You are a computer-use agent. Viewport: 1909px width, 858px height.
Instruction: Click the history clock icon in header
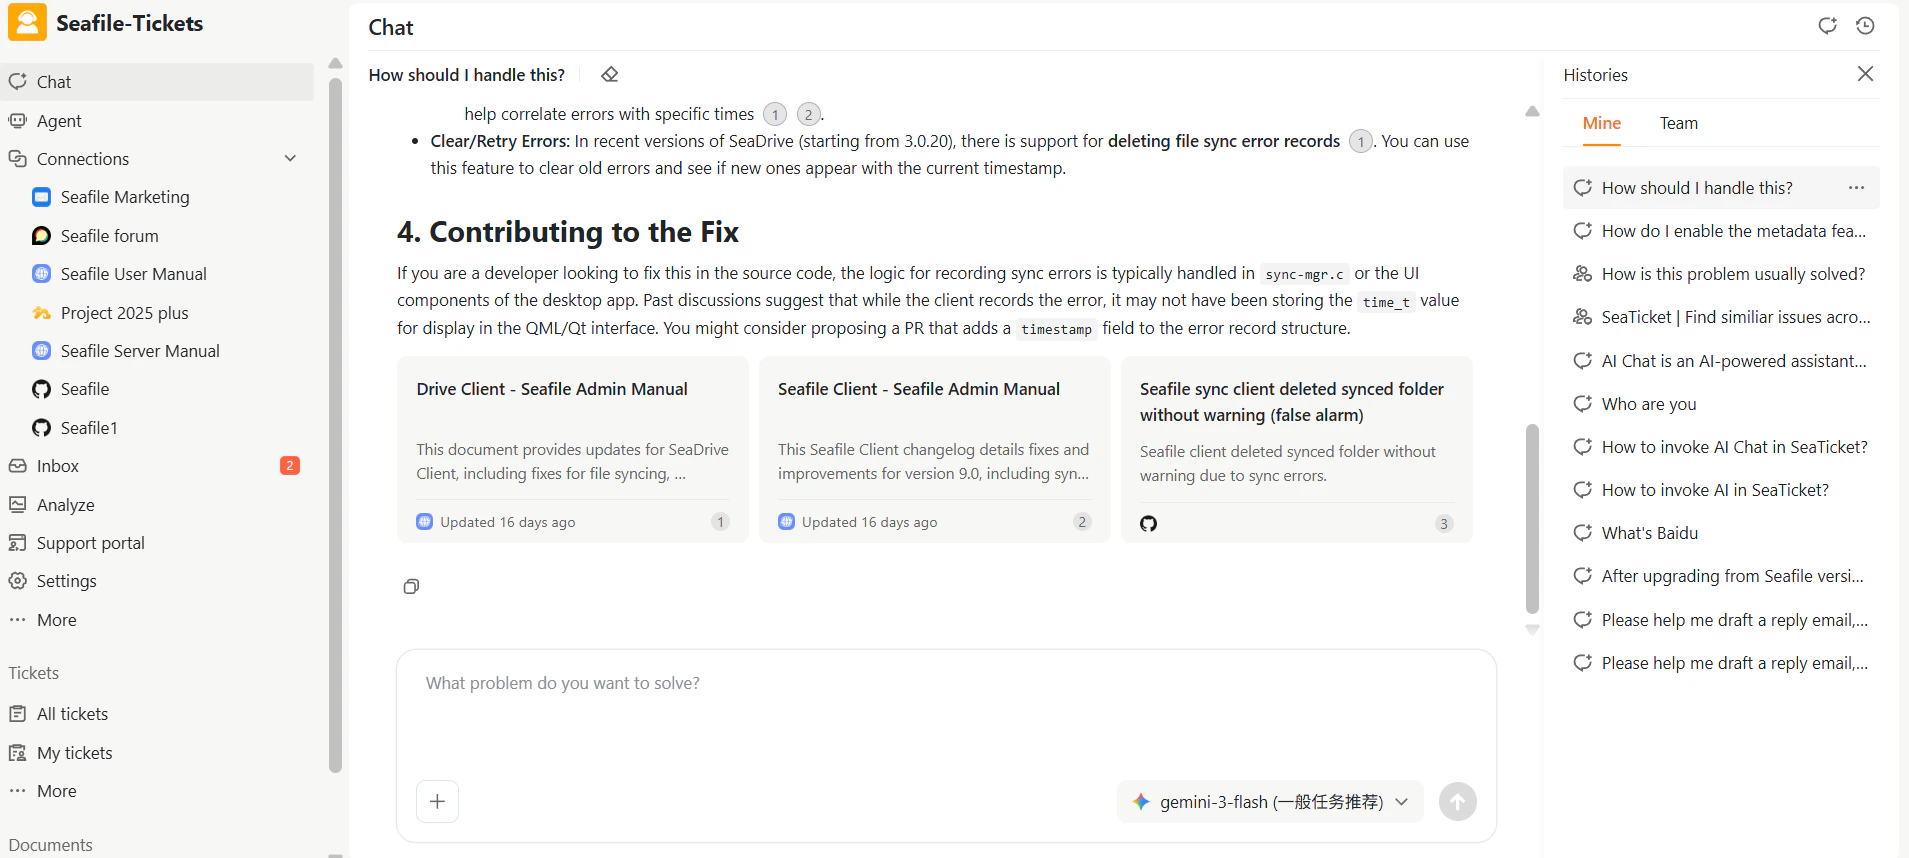[x=1865, y=26]
